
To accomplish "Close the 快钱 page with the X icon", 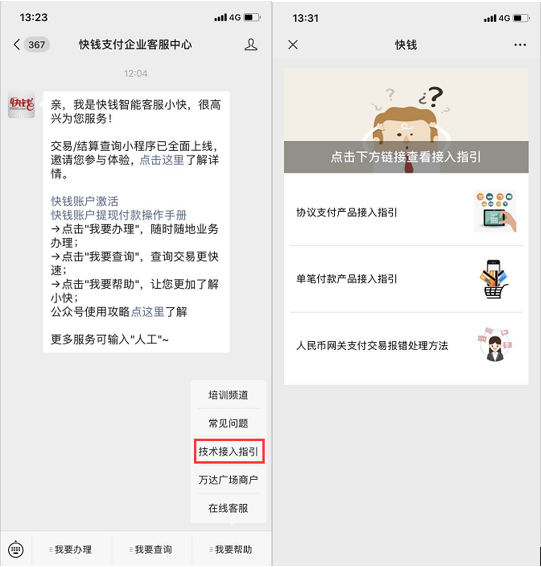I will coord(293,45).
